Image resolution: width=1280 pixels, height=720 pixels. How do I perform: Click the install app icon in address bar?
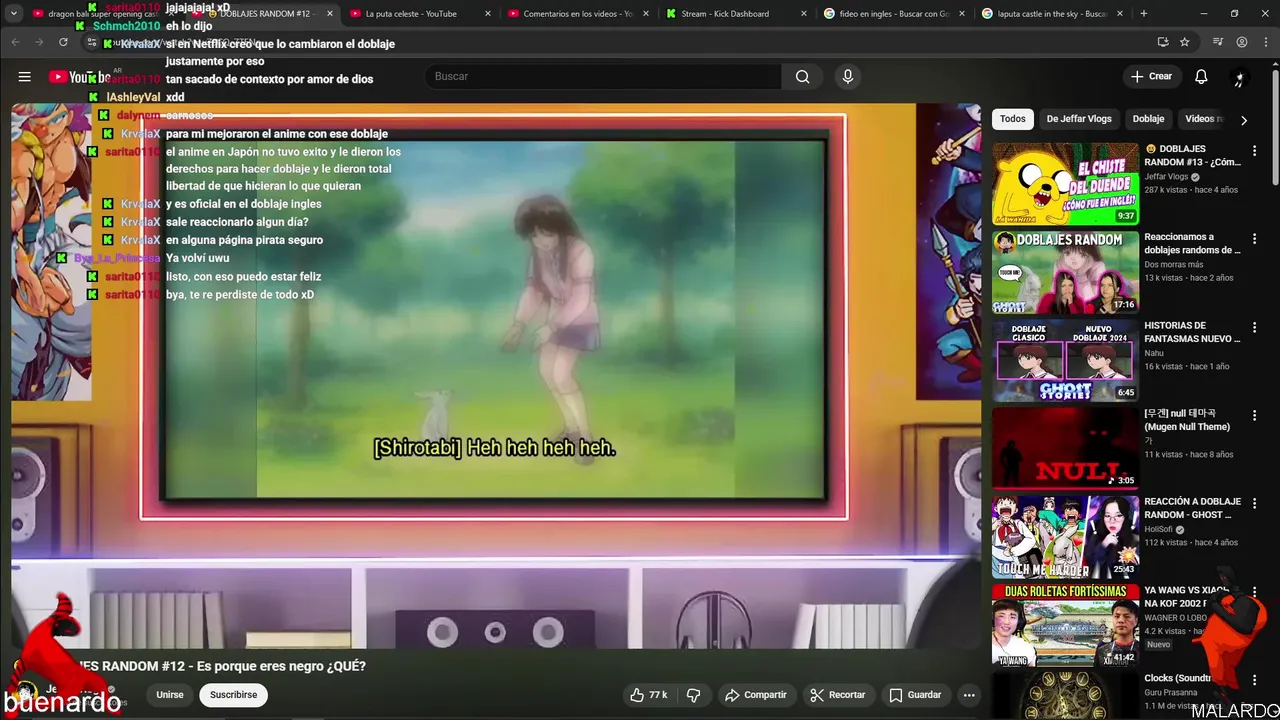(x=1163, y=42)
